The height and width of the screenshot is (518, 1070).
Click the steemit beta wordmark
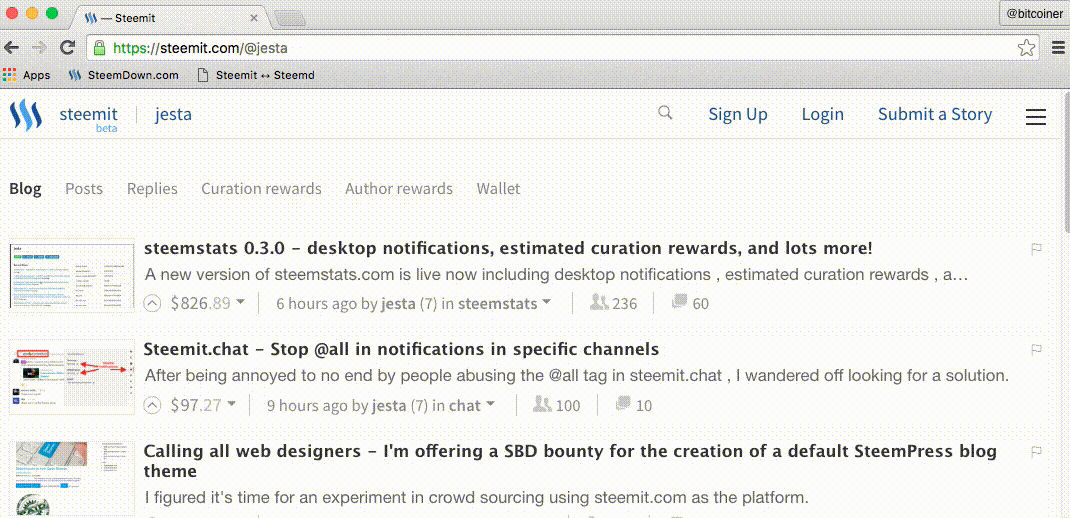tap(88, 118)
